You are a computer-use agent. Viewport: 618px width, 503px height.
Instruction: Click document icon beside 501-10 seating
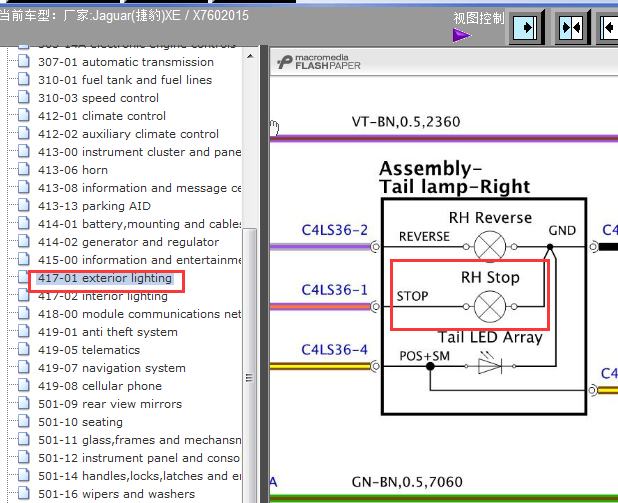pos(24,421)
